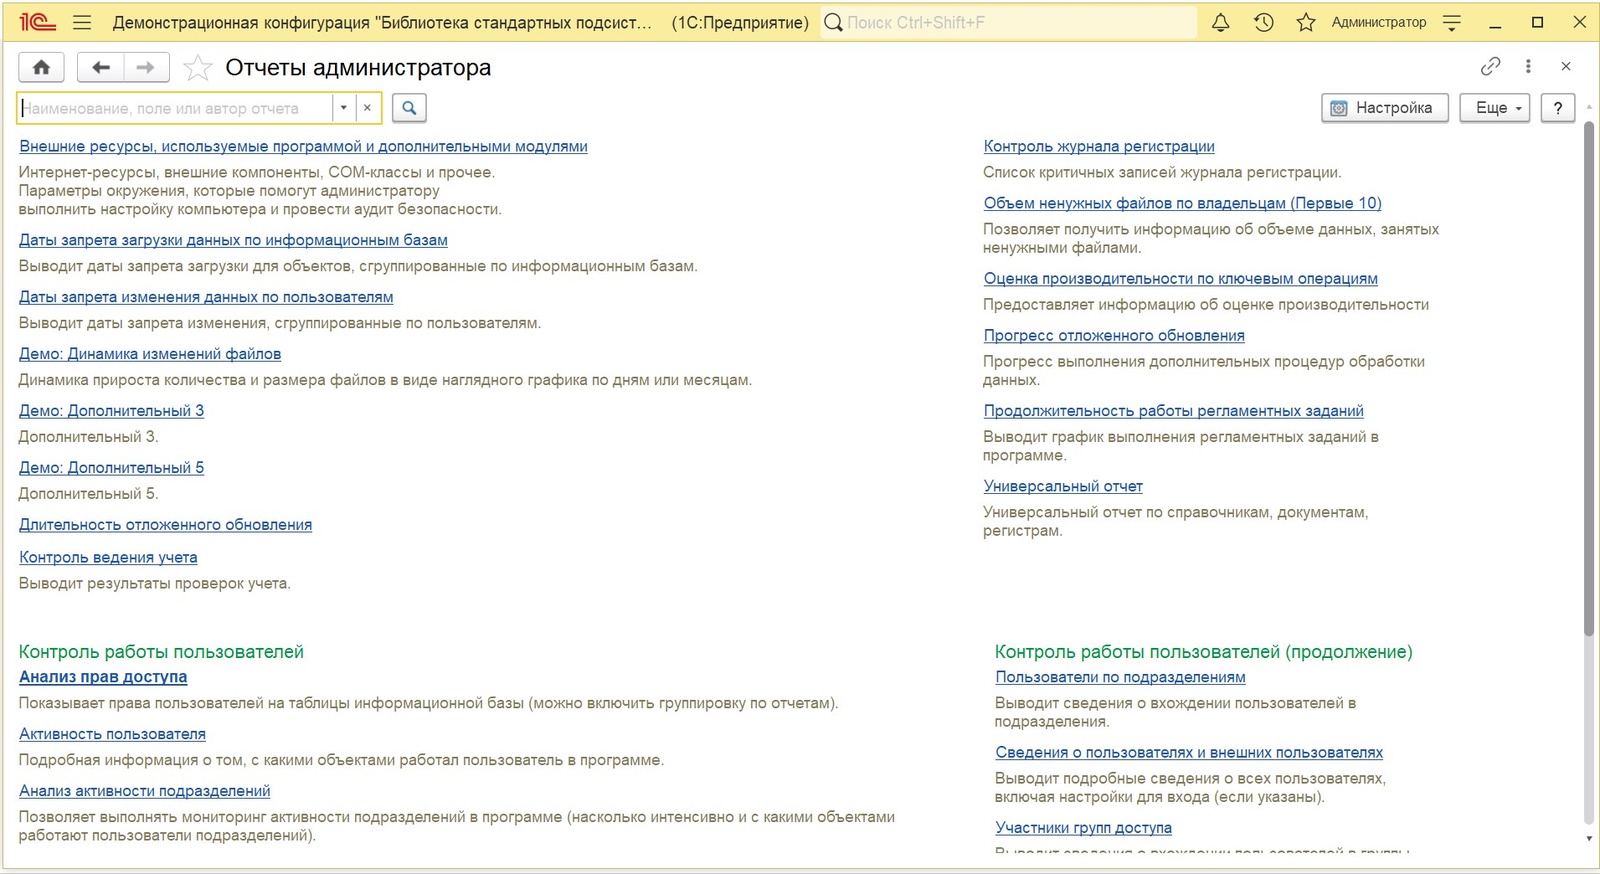Click the vertical scrollbar thumb
Viewport: 1600px width, 874px height.
1589,380
